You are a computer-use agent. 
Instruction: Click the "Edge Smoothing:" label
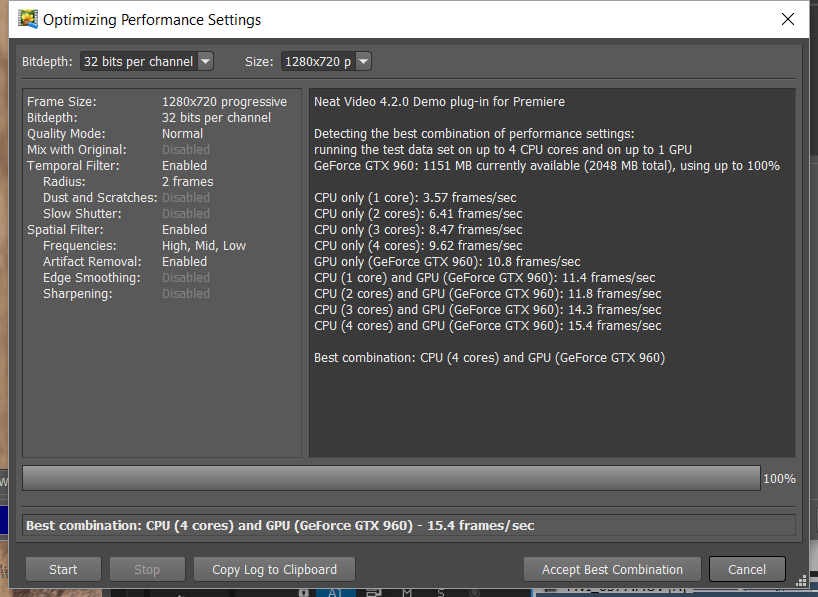(x=92, y=278)
